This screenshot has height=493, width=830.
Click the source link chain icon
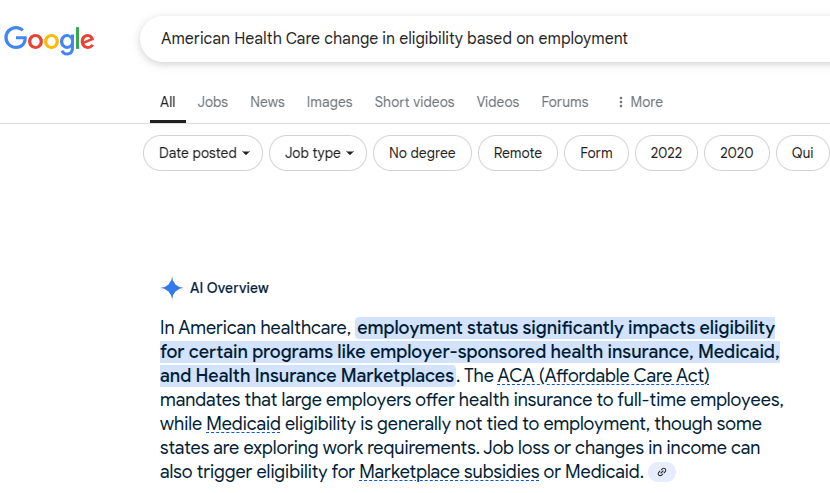(662, 472)
